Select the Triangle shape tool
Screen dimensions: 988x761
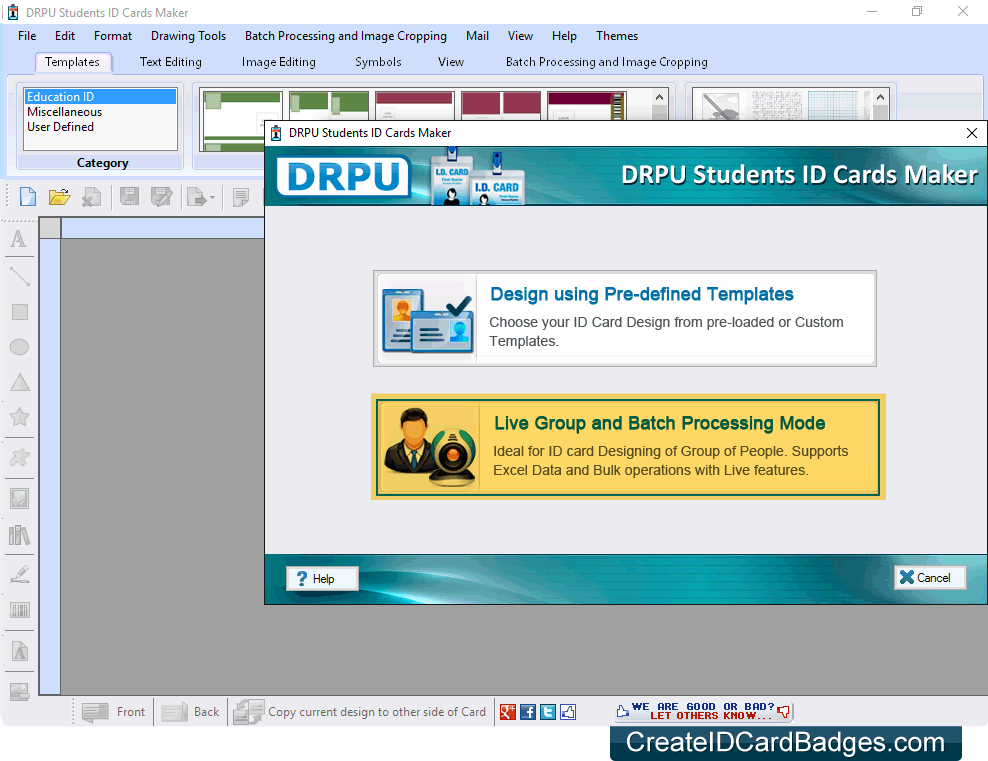point(20,382)
